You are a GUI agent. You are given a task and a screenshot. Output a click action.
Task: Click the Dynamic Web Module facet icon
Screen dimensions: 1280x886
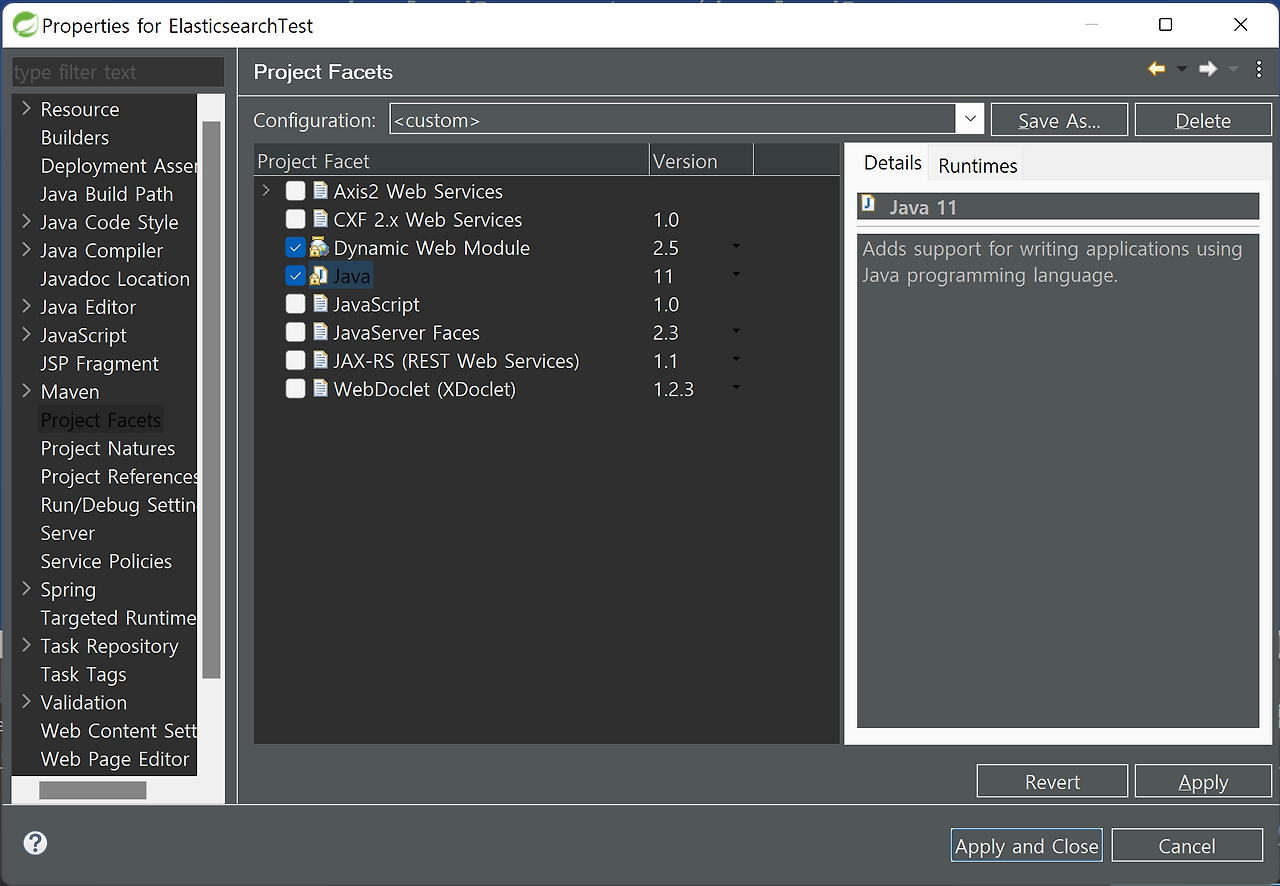pos(319,247)
